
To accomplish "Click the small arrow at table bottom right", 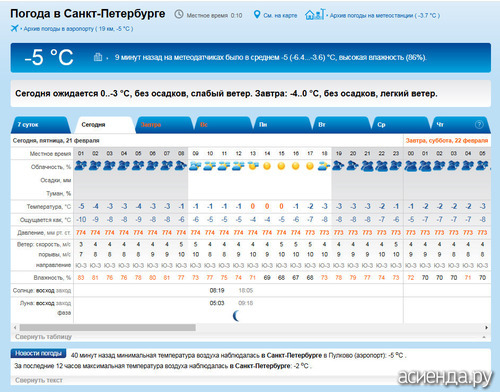I will tap(484, 337).
